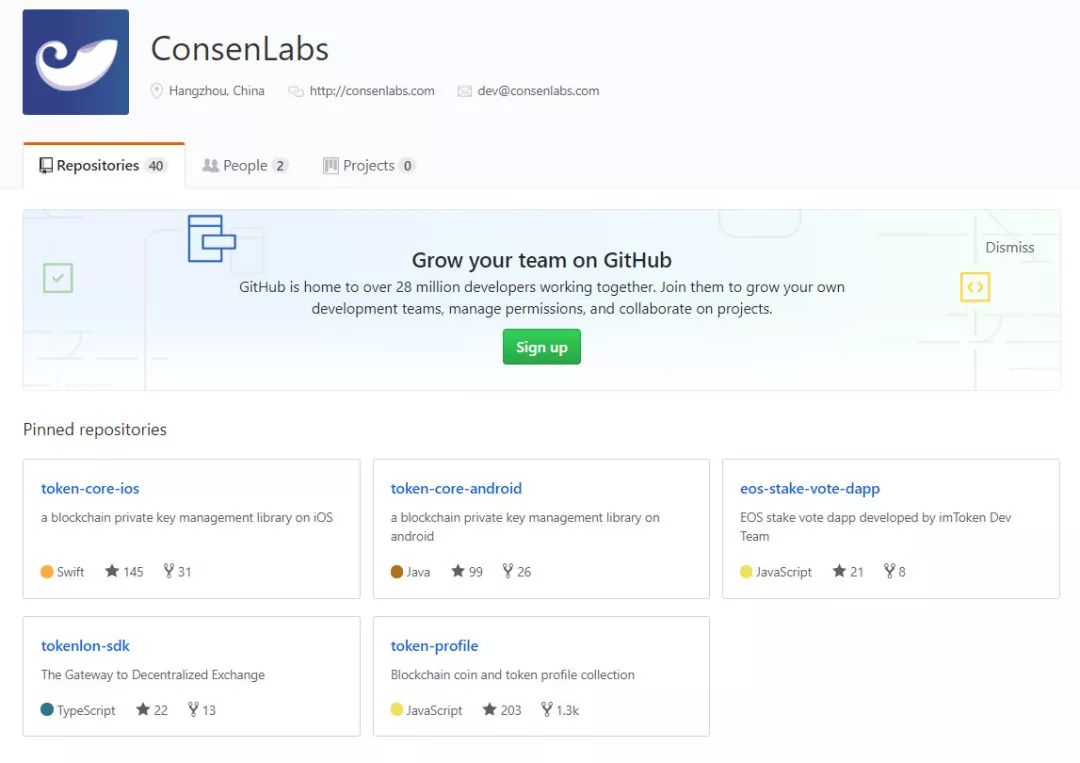
Task: Open the Projects tab
Action: click(368, 166)
